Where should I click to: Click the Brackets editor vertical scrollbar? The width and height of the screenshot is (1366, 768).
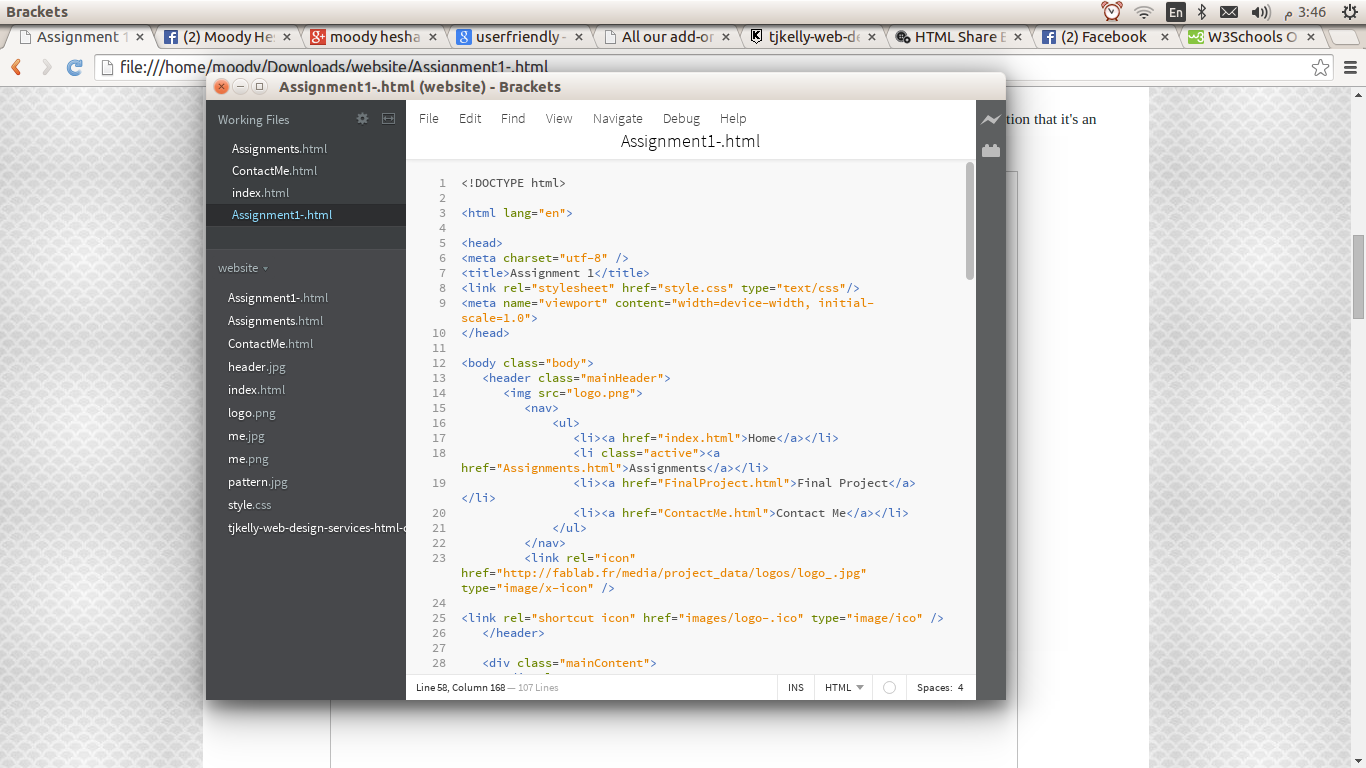pos(970,221)
